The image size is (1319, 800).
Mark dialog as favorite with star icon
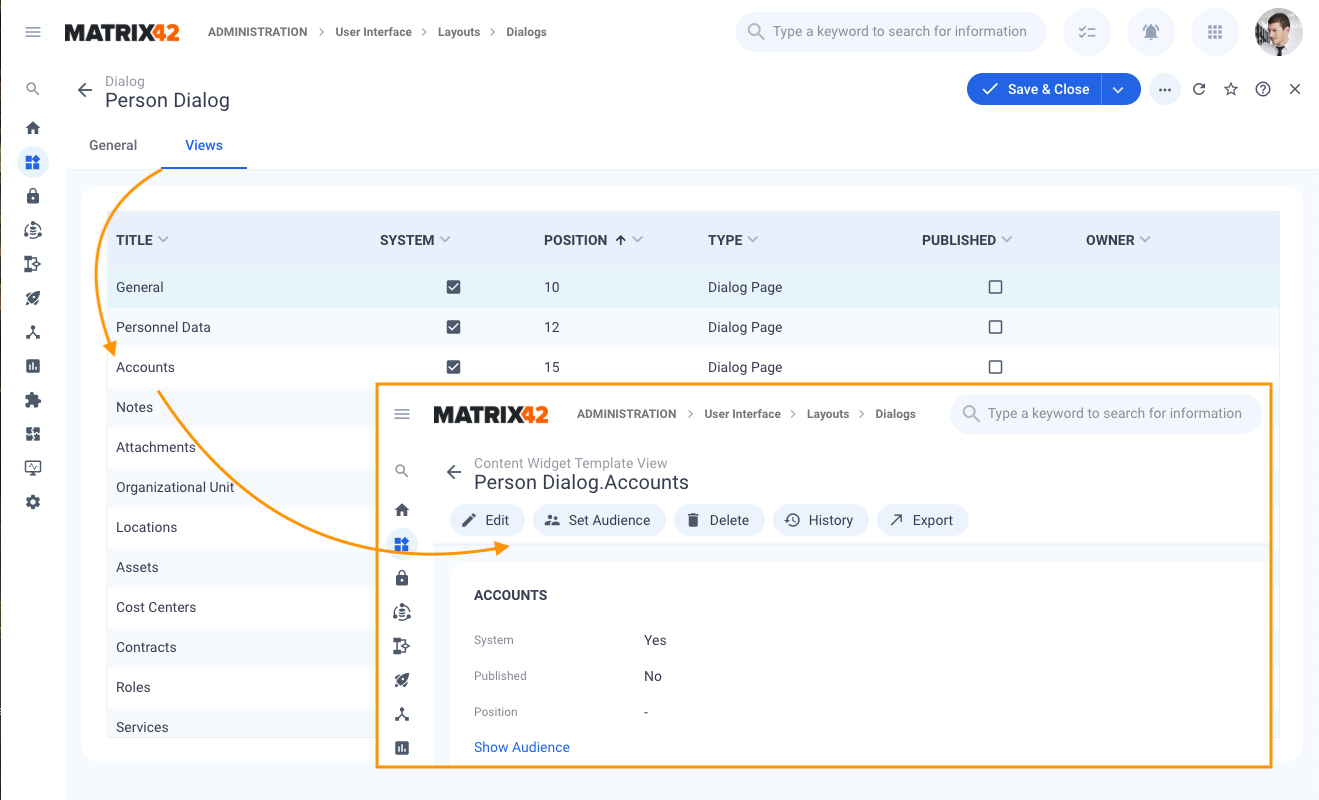click(1231, 89)
